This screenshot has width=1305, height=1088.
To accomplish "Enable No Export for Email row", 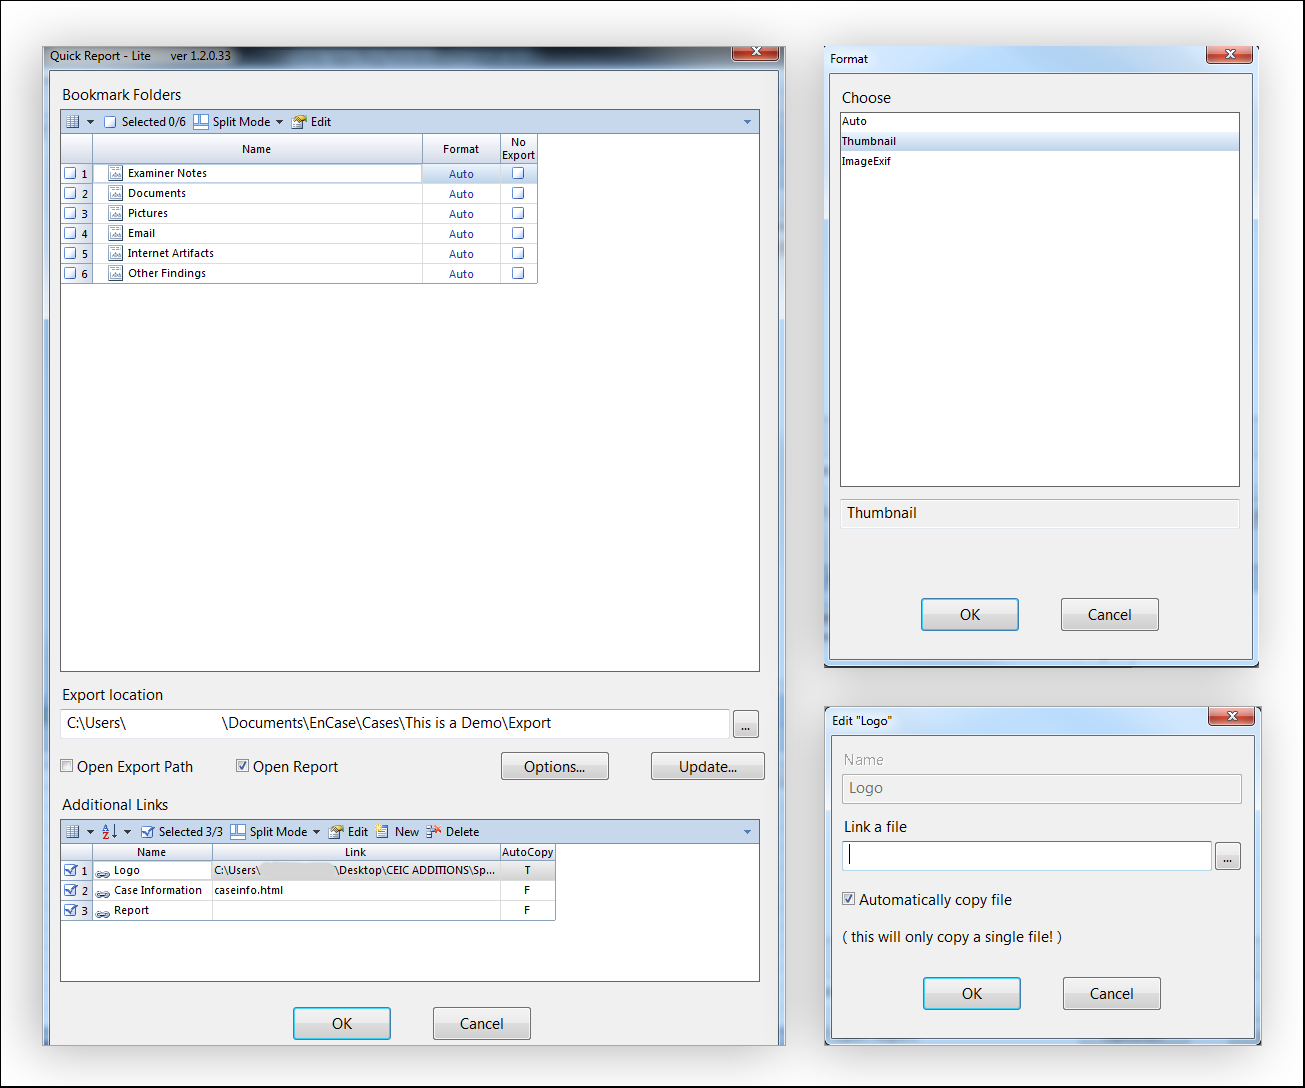I will (518, 233).
